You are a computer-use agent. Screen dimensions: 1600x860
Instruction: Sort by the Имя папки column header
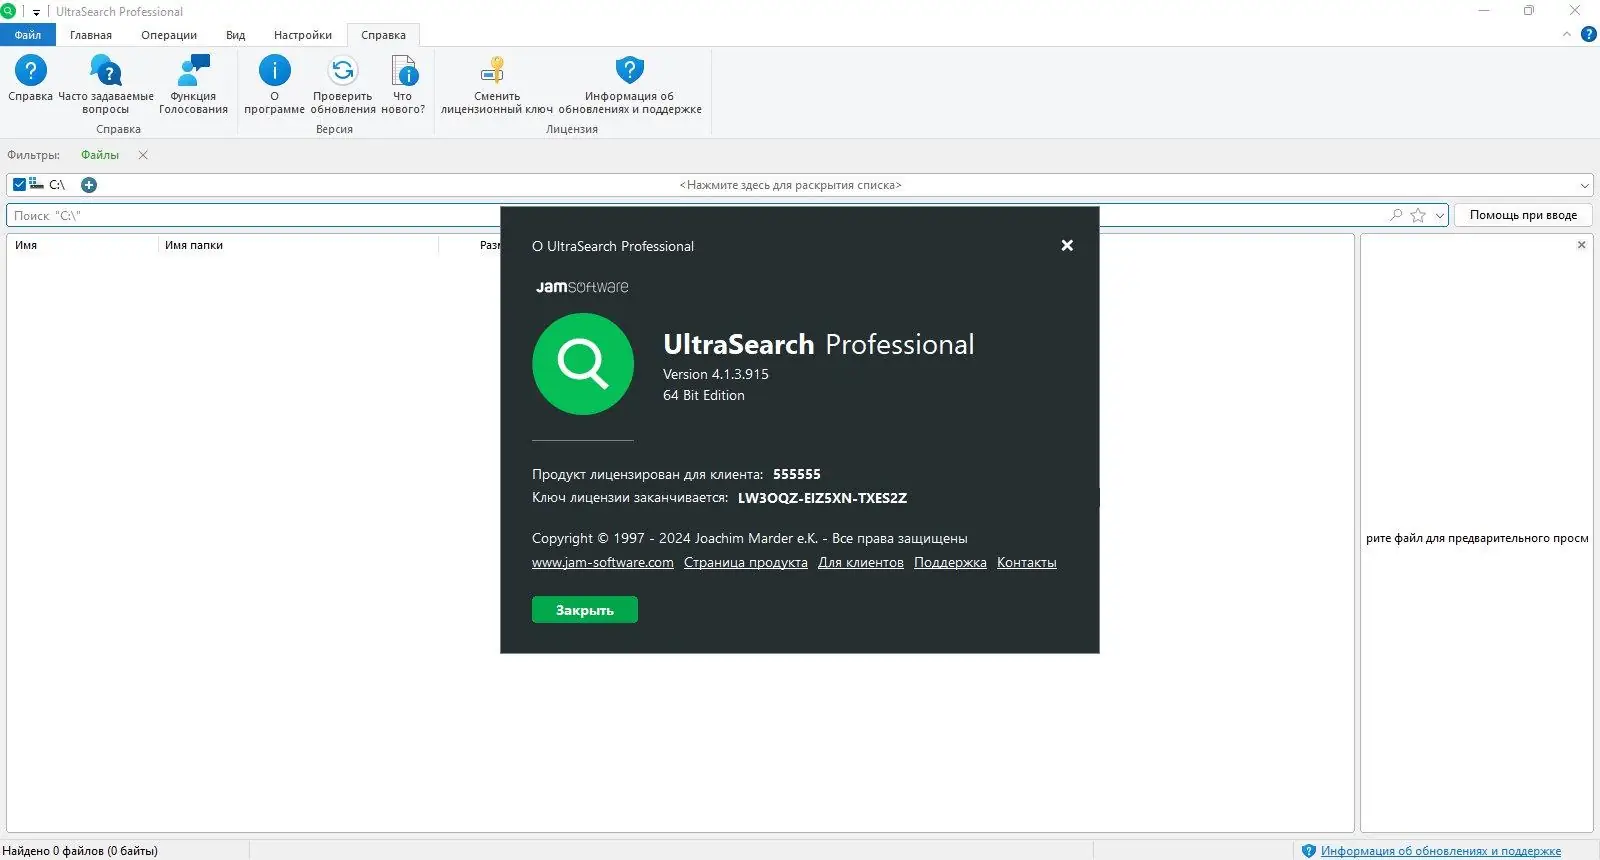click(298, 245)
